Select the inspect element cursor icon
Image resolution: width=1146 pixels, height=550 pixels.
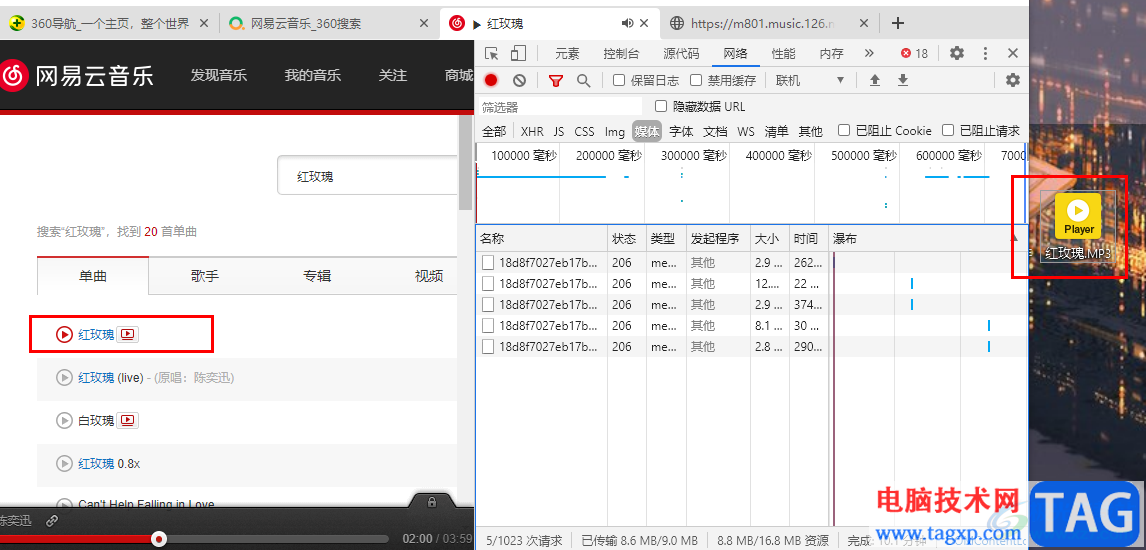coord(492,53)
